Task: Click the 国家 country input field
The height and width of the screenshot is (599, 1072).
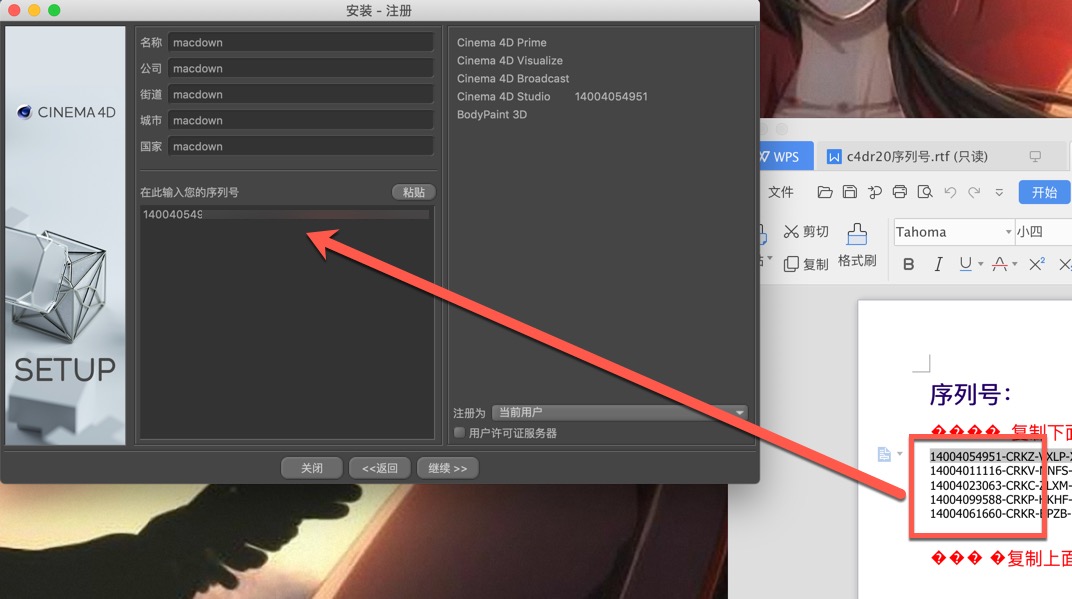Action: [x=300, y=146]
